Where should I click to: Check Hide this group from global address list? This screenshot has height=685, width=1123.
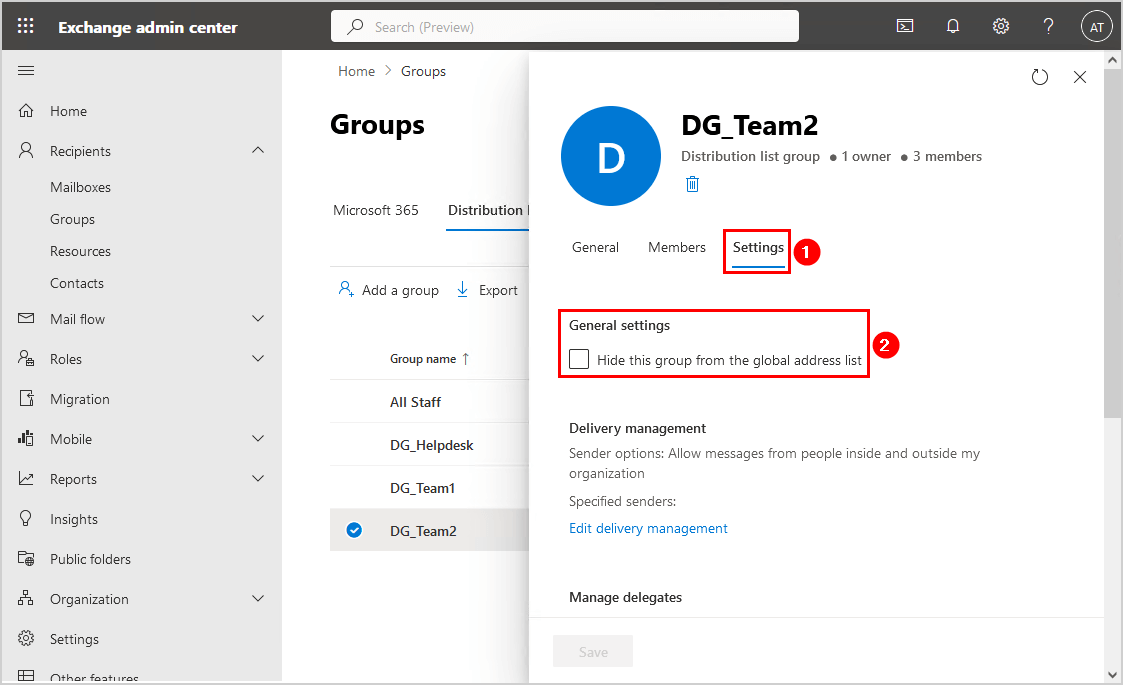point(579,360)
